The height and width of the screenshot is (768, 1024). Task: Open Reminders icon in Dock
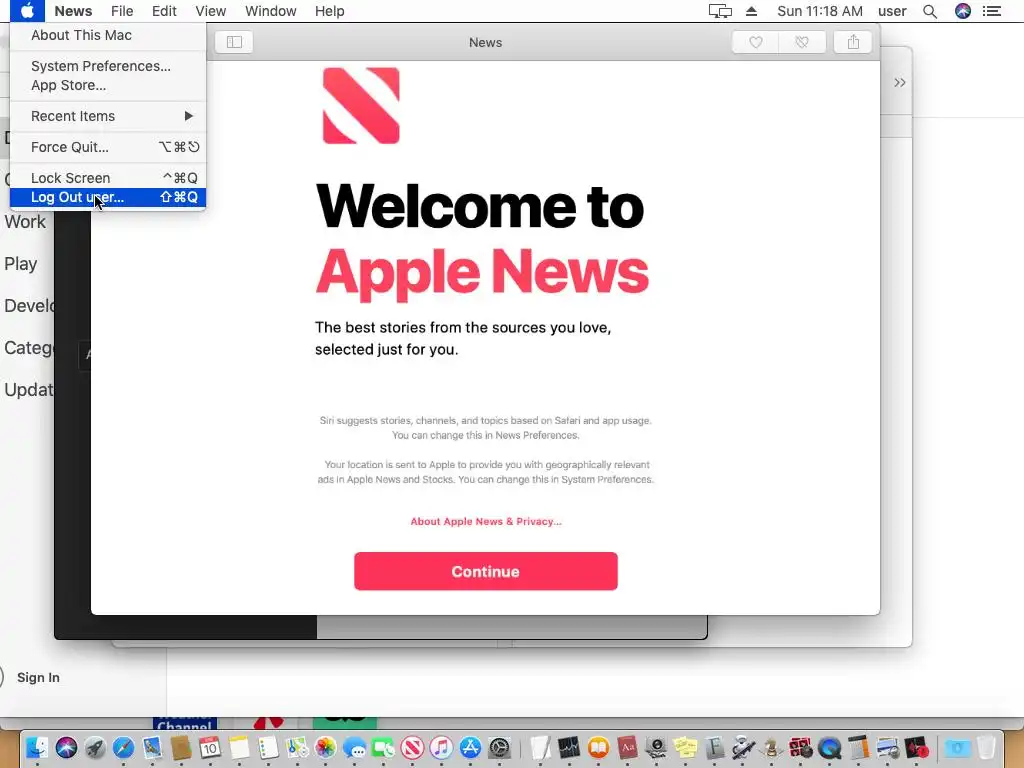[268, 748]
